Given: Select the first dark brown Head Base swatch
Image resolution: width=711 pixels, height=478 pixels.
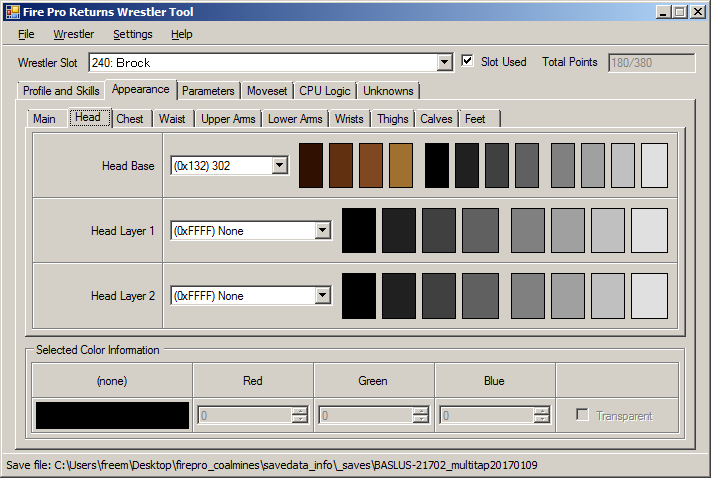Looking at the screenshot, I should pos(311,165).
